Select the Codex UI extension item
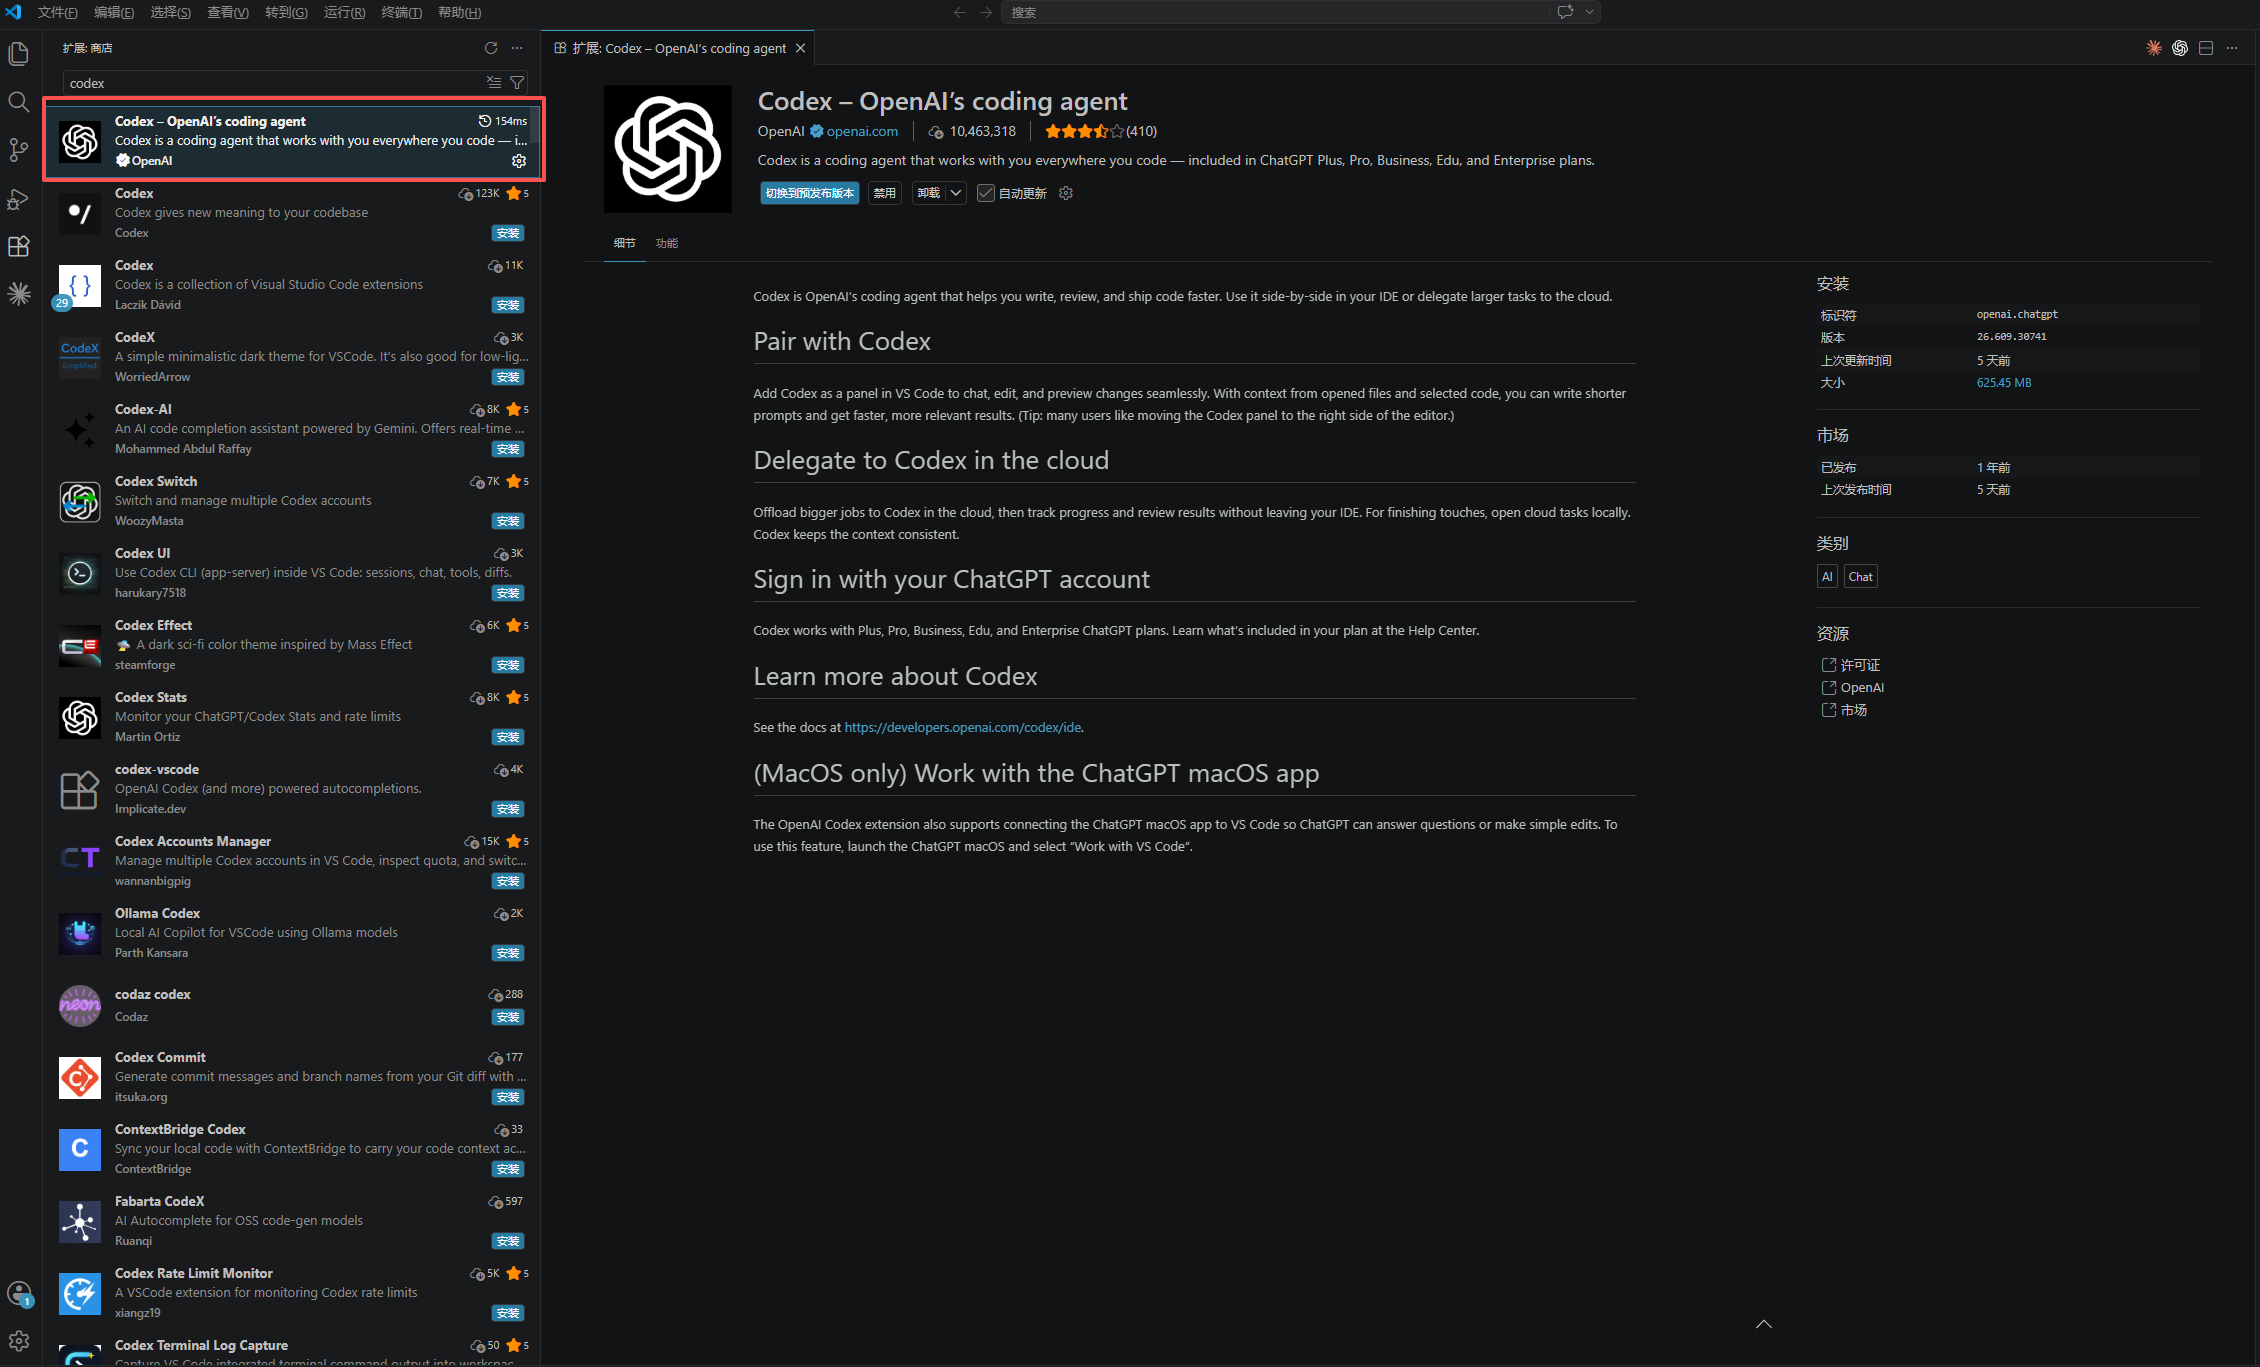2260x1367 pixels. click(292, 573)
